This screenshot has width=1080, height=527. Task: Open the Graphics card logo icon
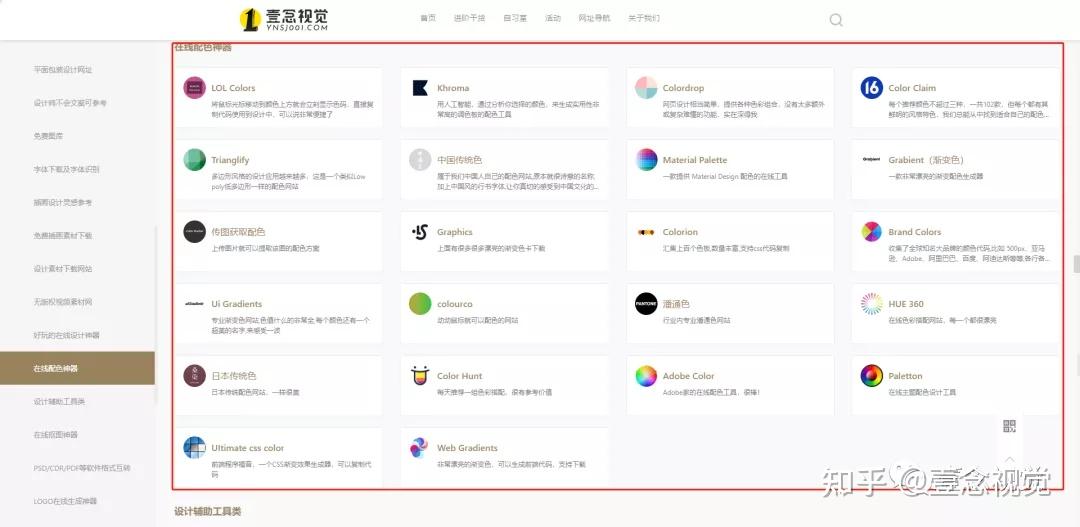(420, 232)
